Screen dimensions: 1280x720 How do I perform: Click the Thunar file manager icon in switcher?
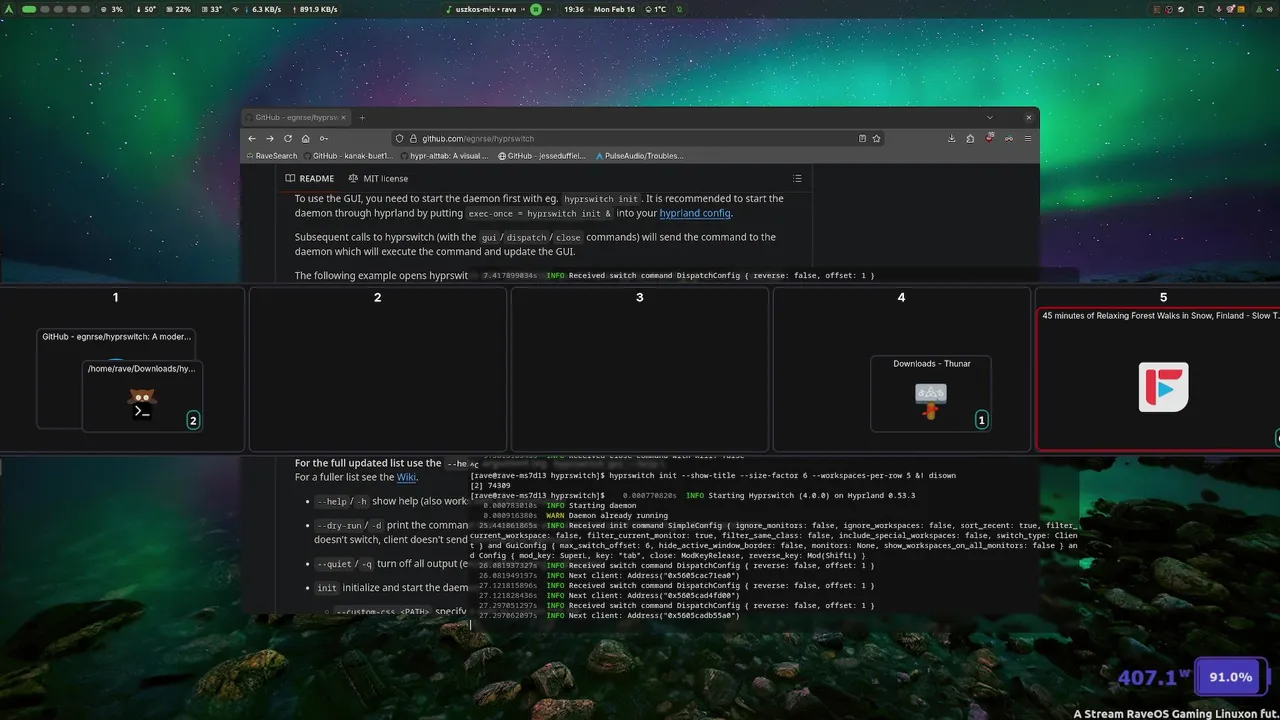(931, 400)
